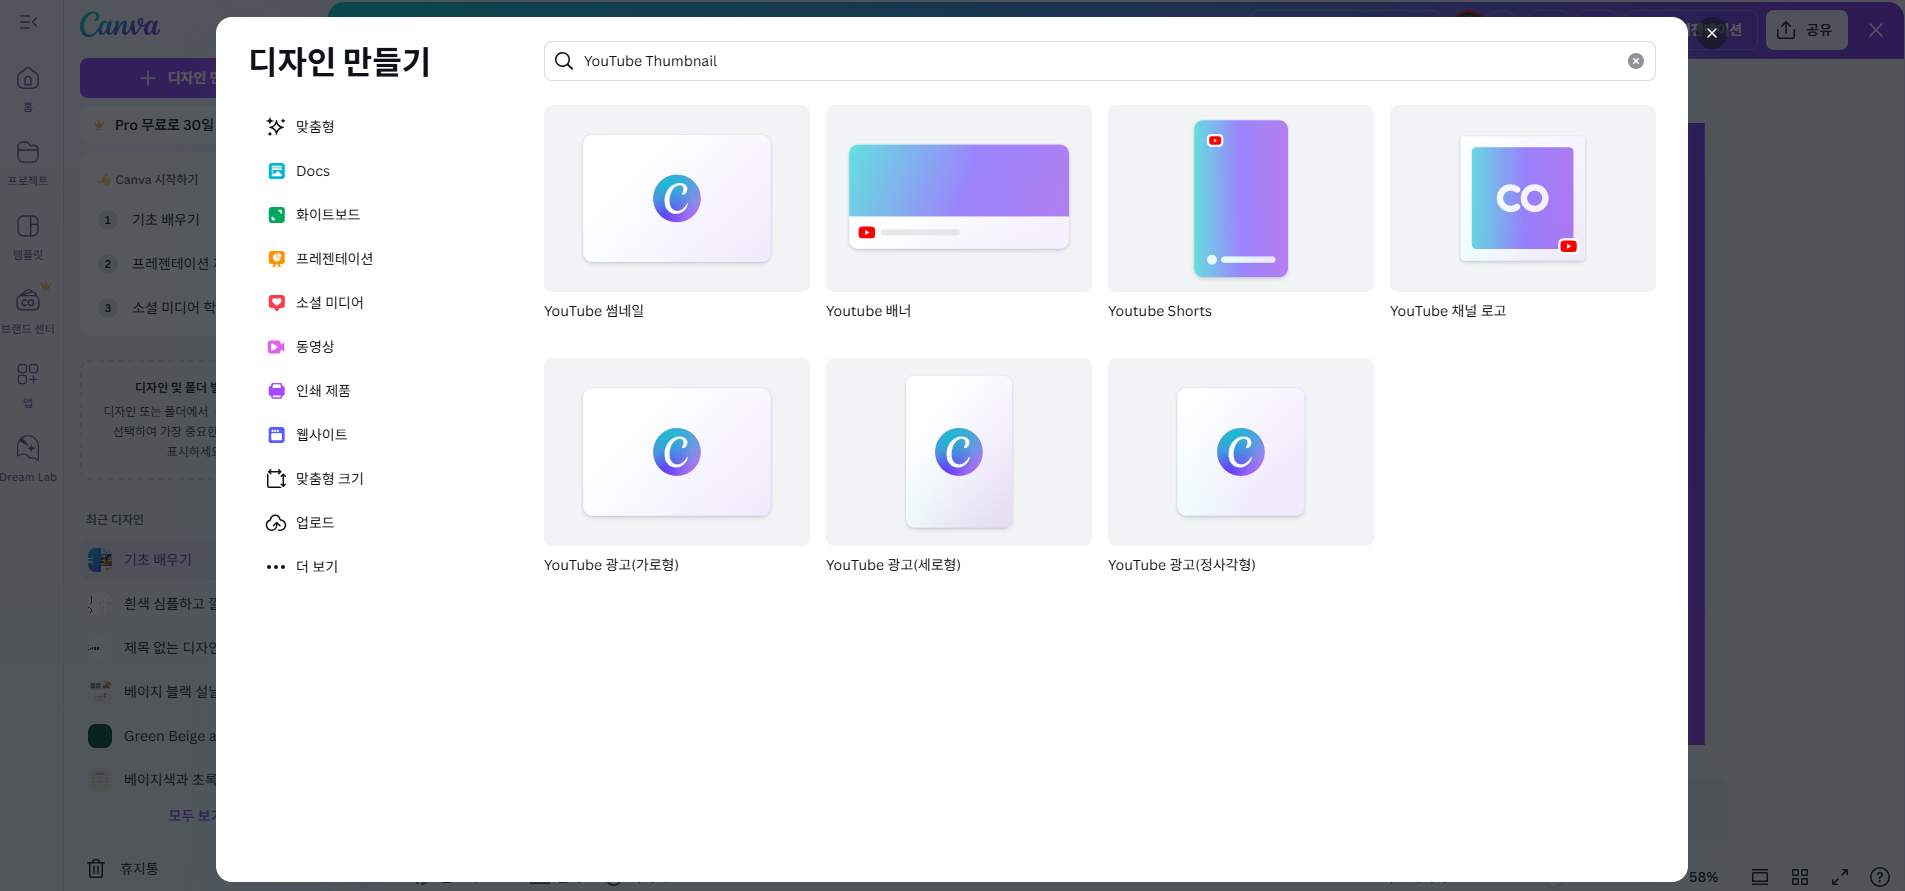The image size is (1905, 891).
Task: Click the Youtube Shorts text label
Action: click(x=1160, y=311)
